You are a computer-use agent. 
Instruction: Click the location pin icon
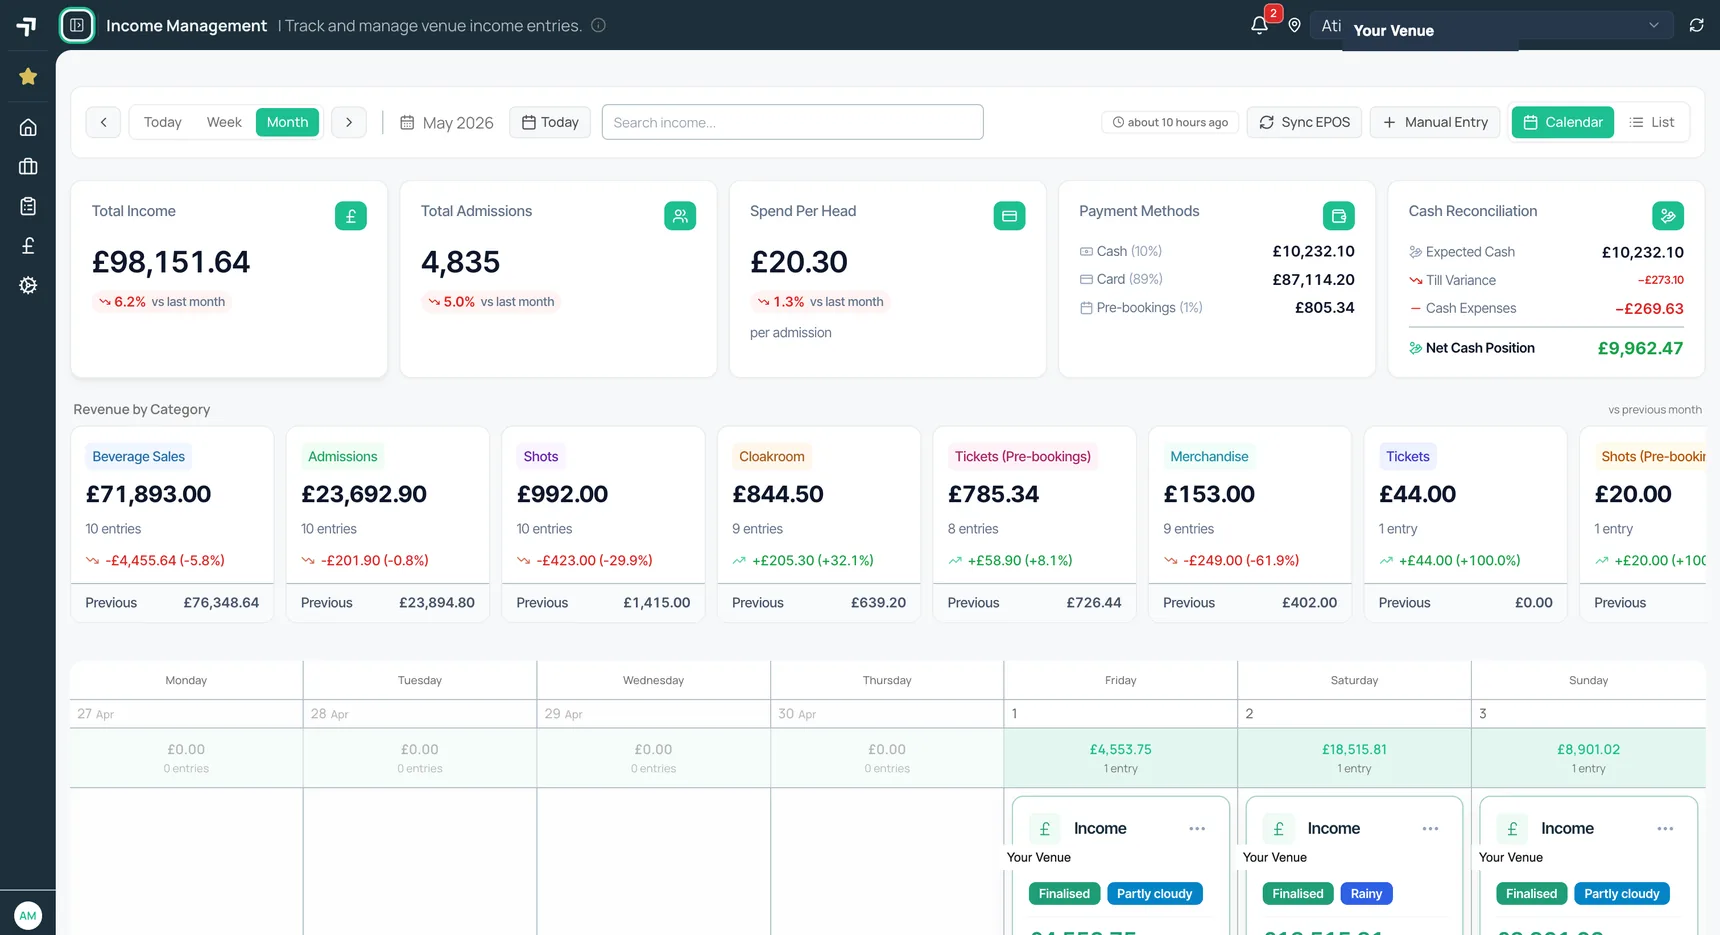tap(1295, 25)
